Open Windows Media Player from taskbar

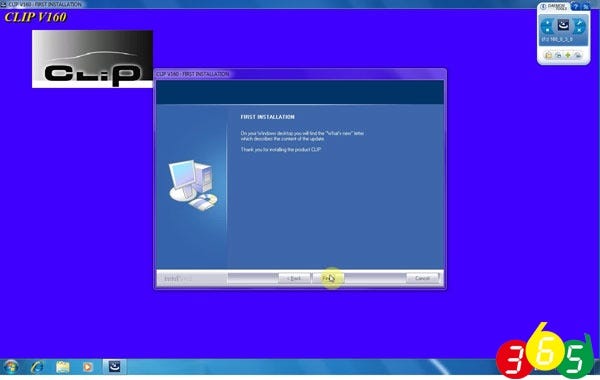[87, 367]
